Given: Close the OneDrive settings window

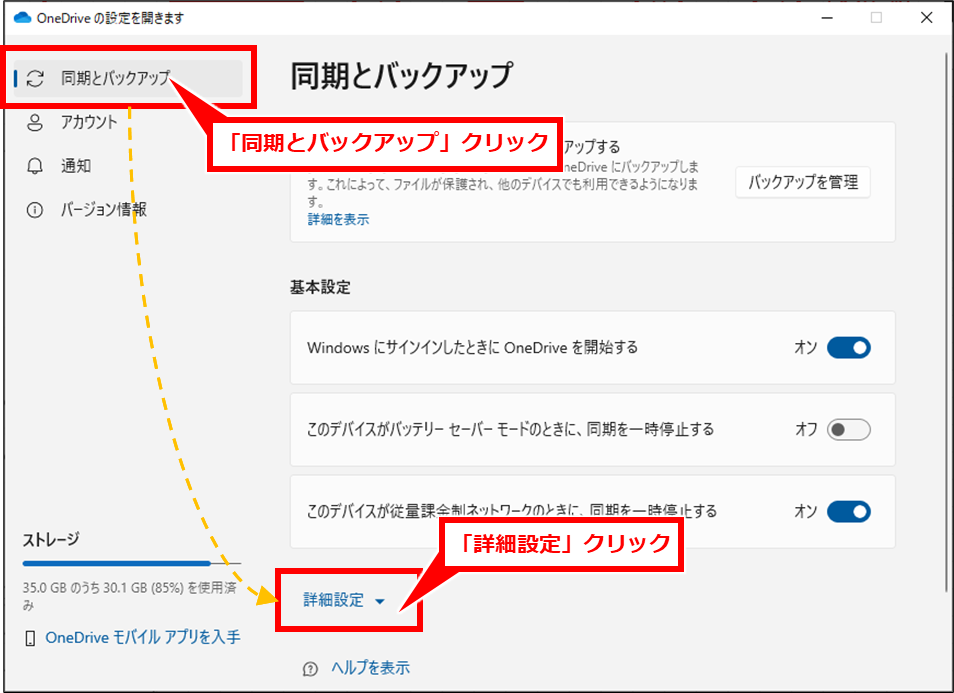Looking at the screenshot, I should (x=927, y=18).
